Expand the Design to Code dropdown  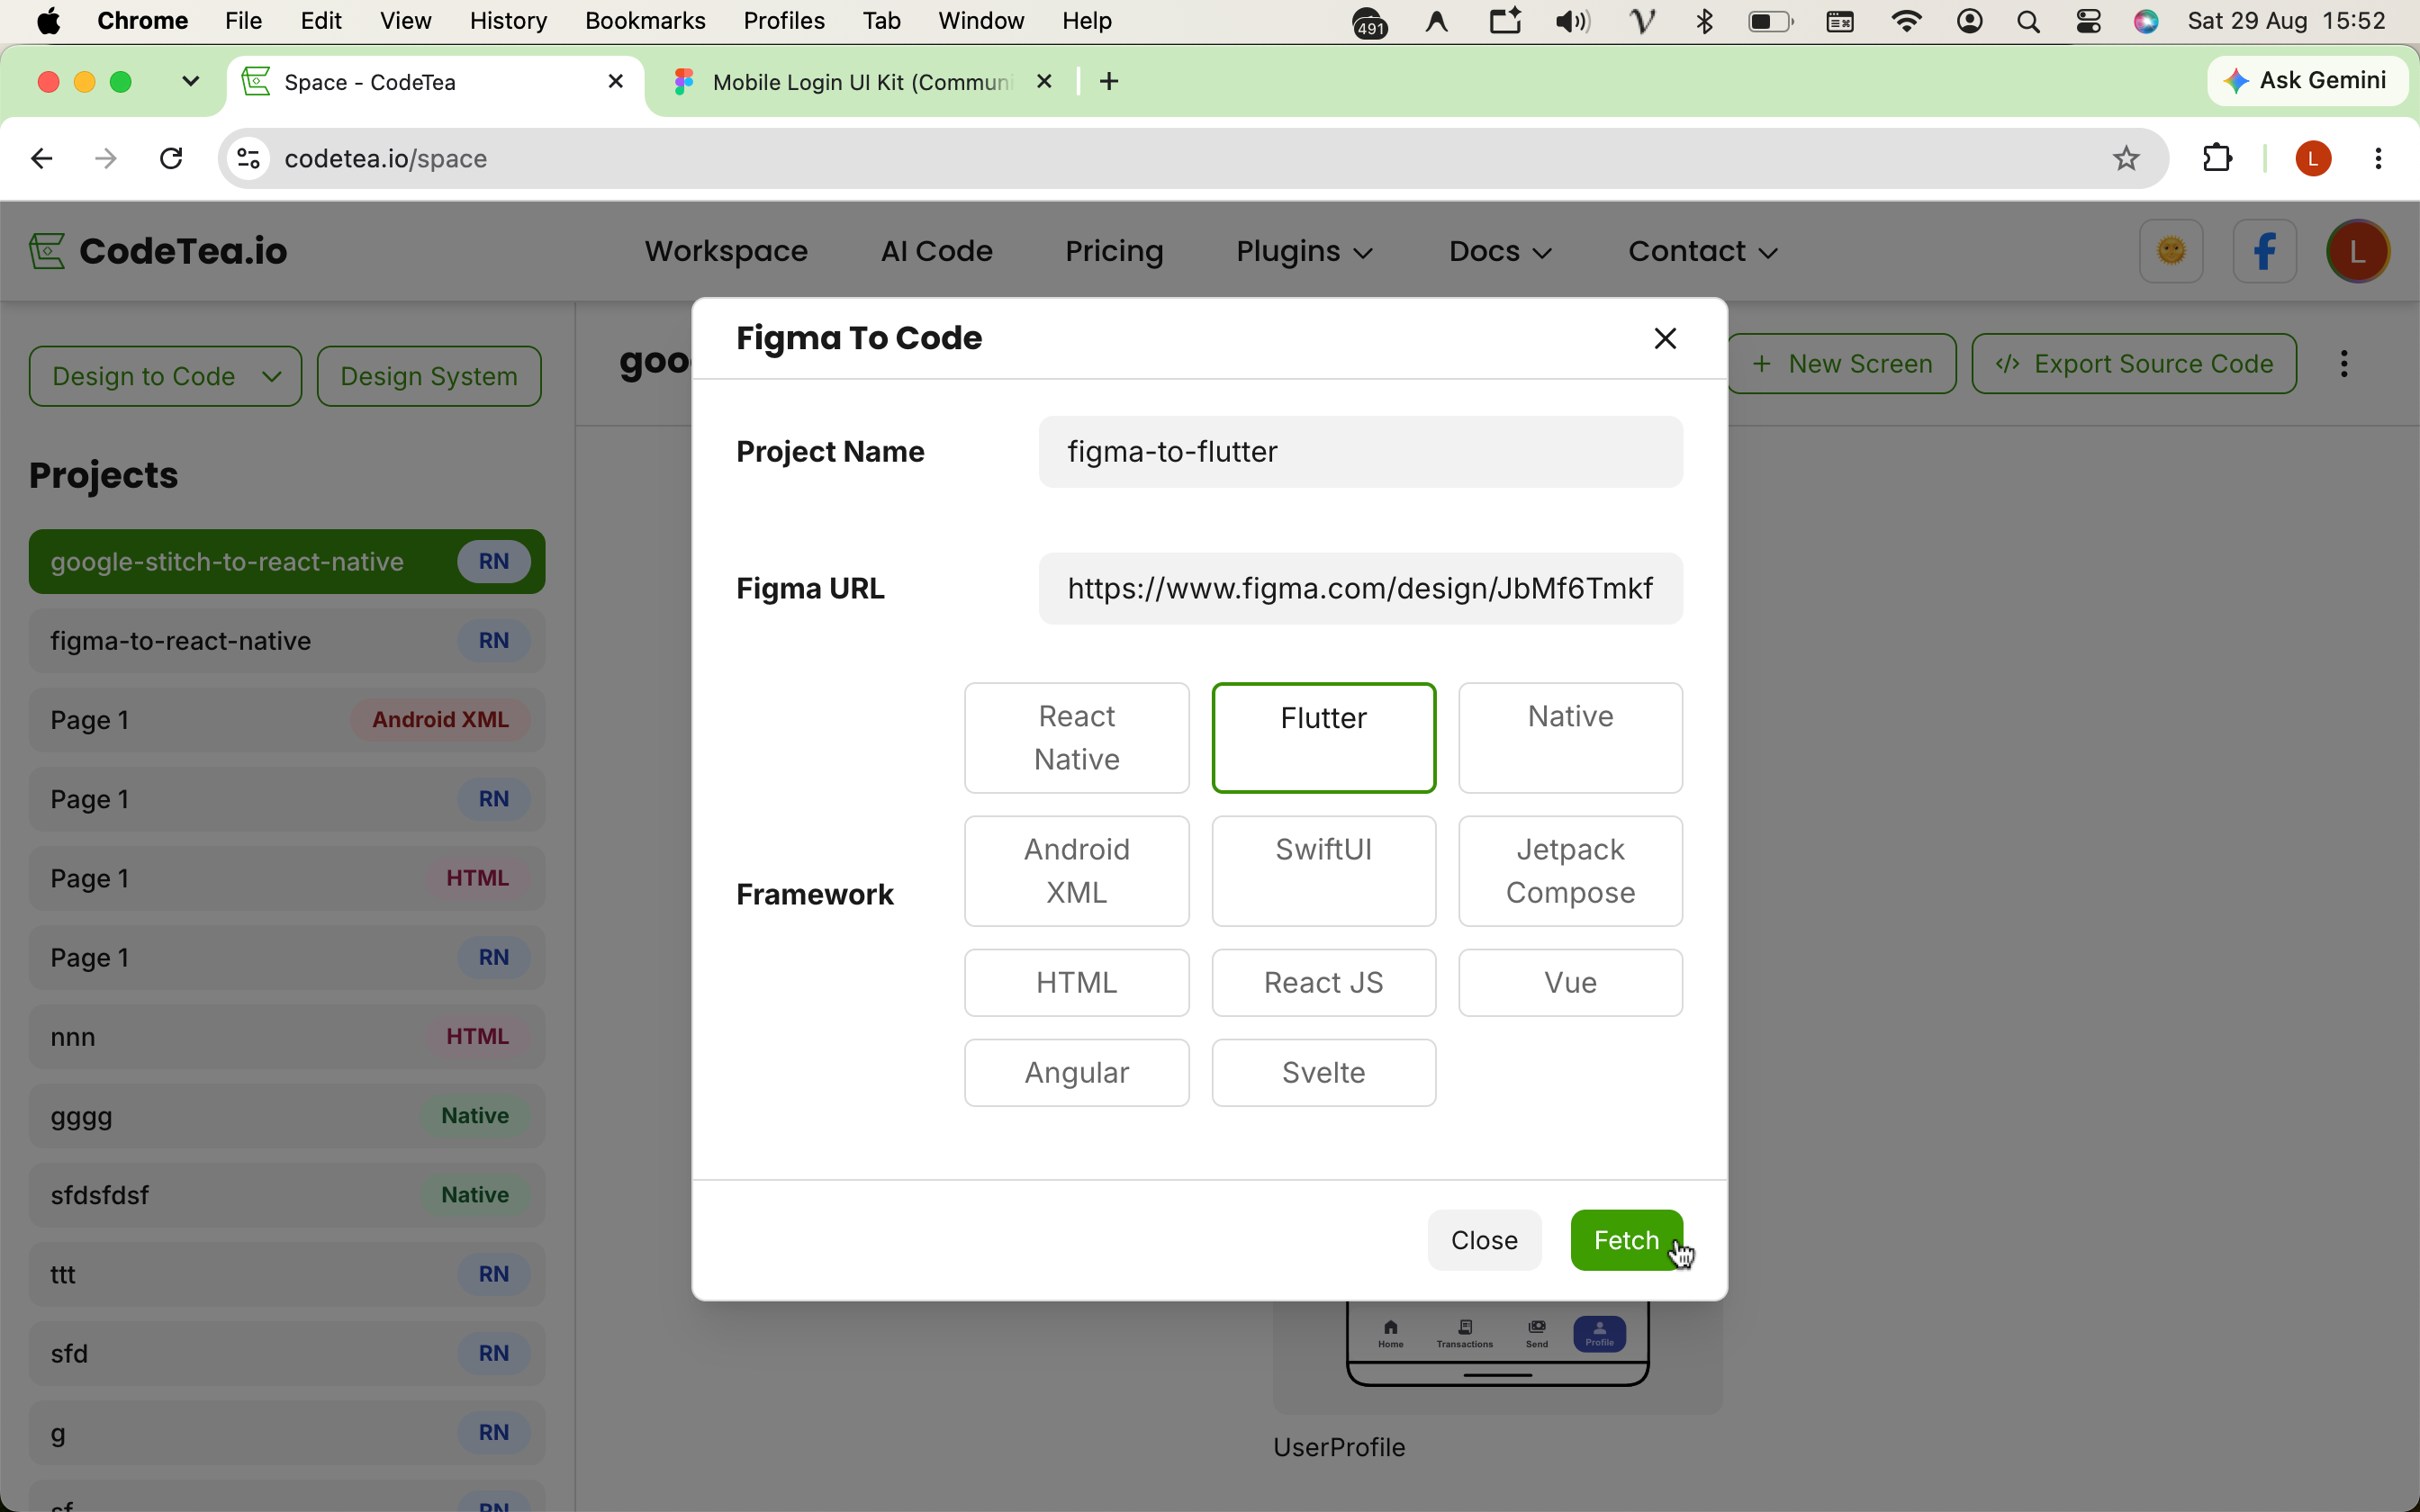(165, 376)
